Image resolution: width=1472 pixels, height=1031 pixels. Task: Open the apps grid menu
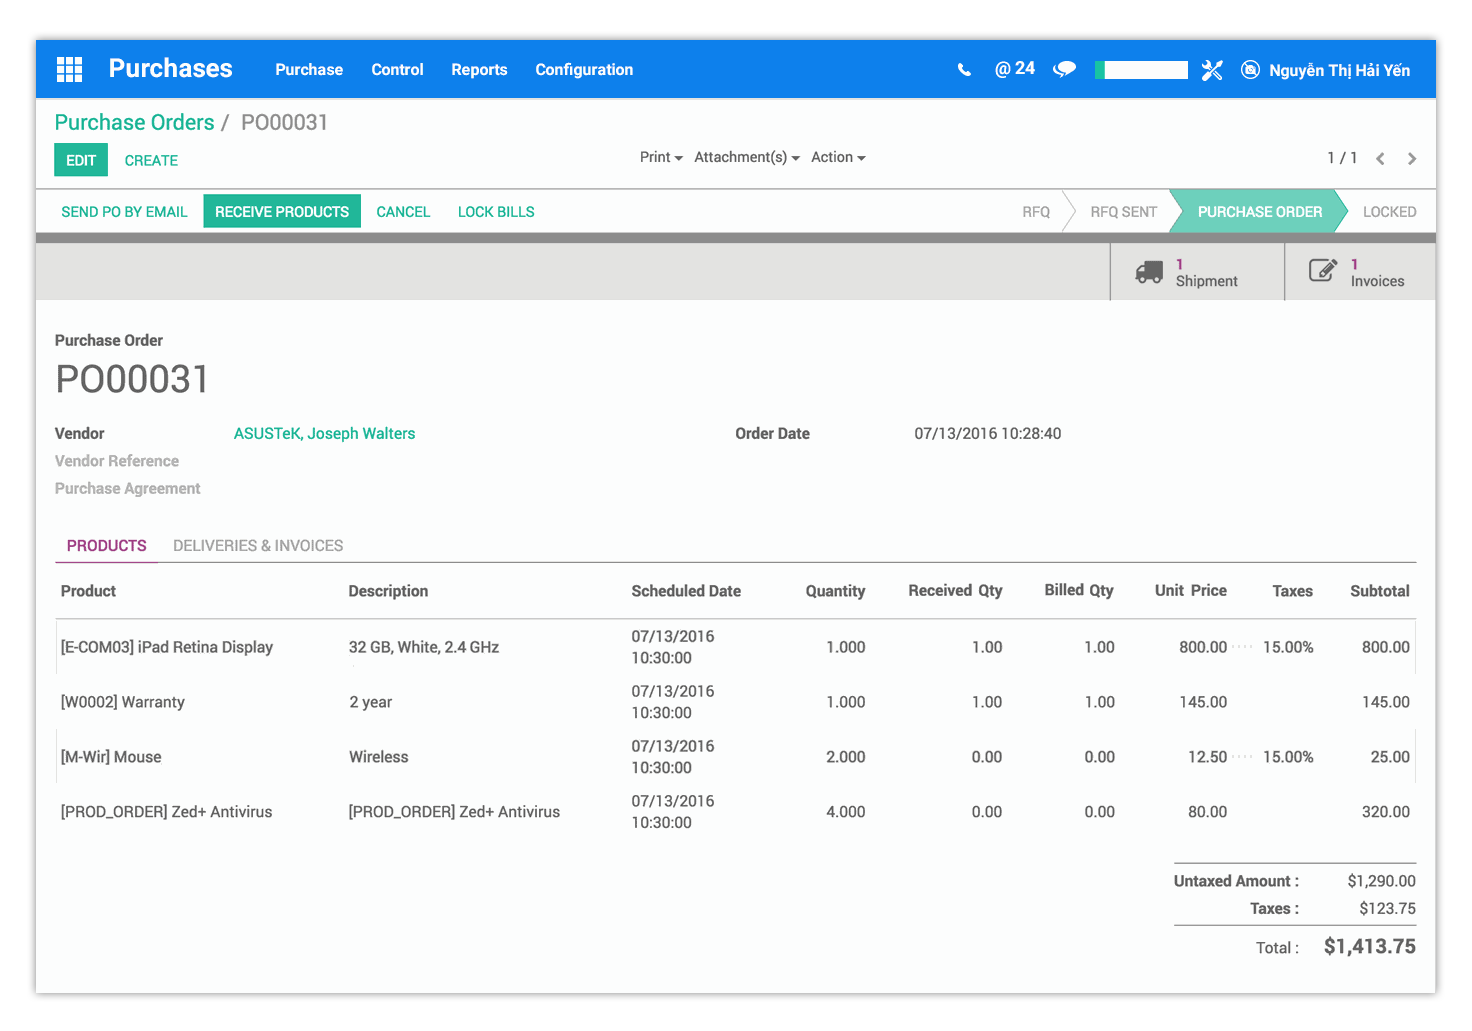69,68
